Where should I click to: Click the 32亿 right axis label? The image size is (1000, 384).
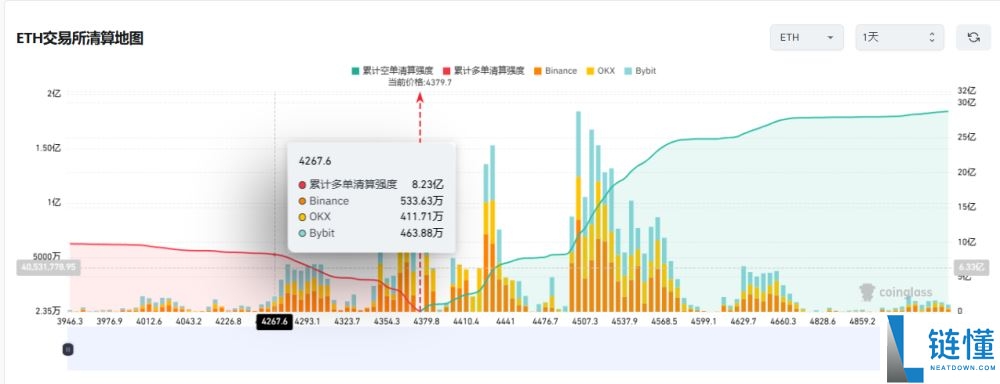(967, 91)
